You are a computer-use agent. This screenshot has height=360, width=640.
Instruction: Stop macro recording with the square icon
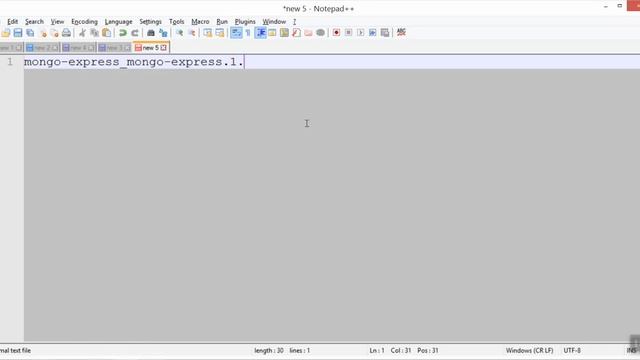pos(348,33)
